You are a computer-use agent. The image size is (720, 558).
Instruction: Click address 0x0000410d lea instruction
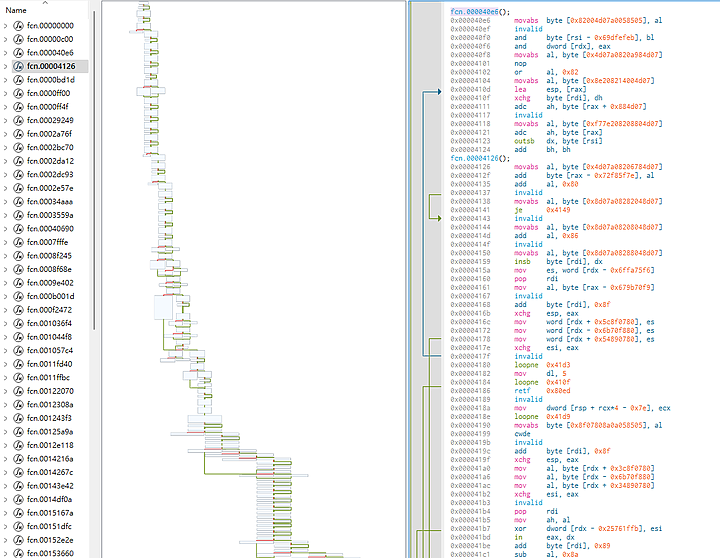click(470, 90)
